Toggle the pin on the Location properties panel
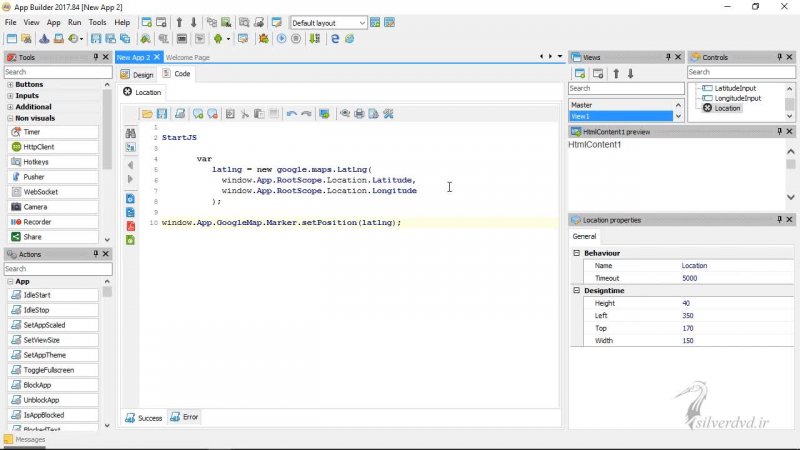800x450 pixels. tap(778, 220)
